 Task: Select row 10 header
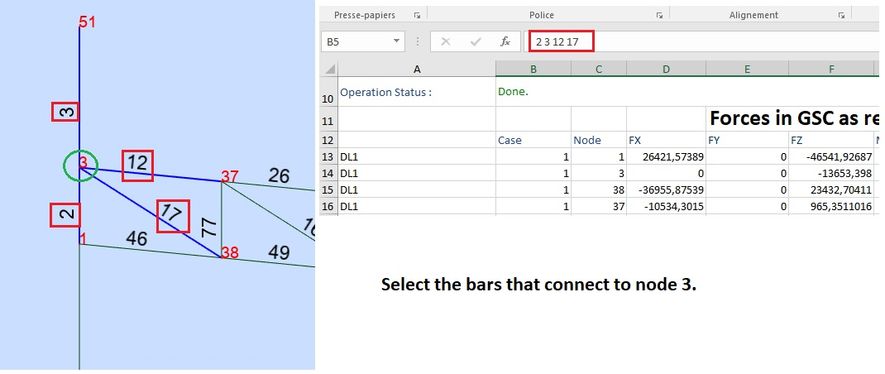[328, 92]
